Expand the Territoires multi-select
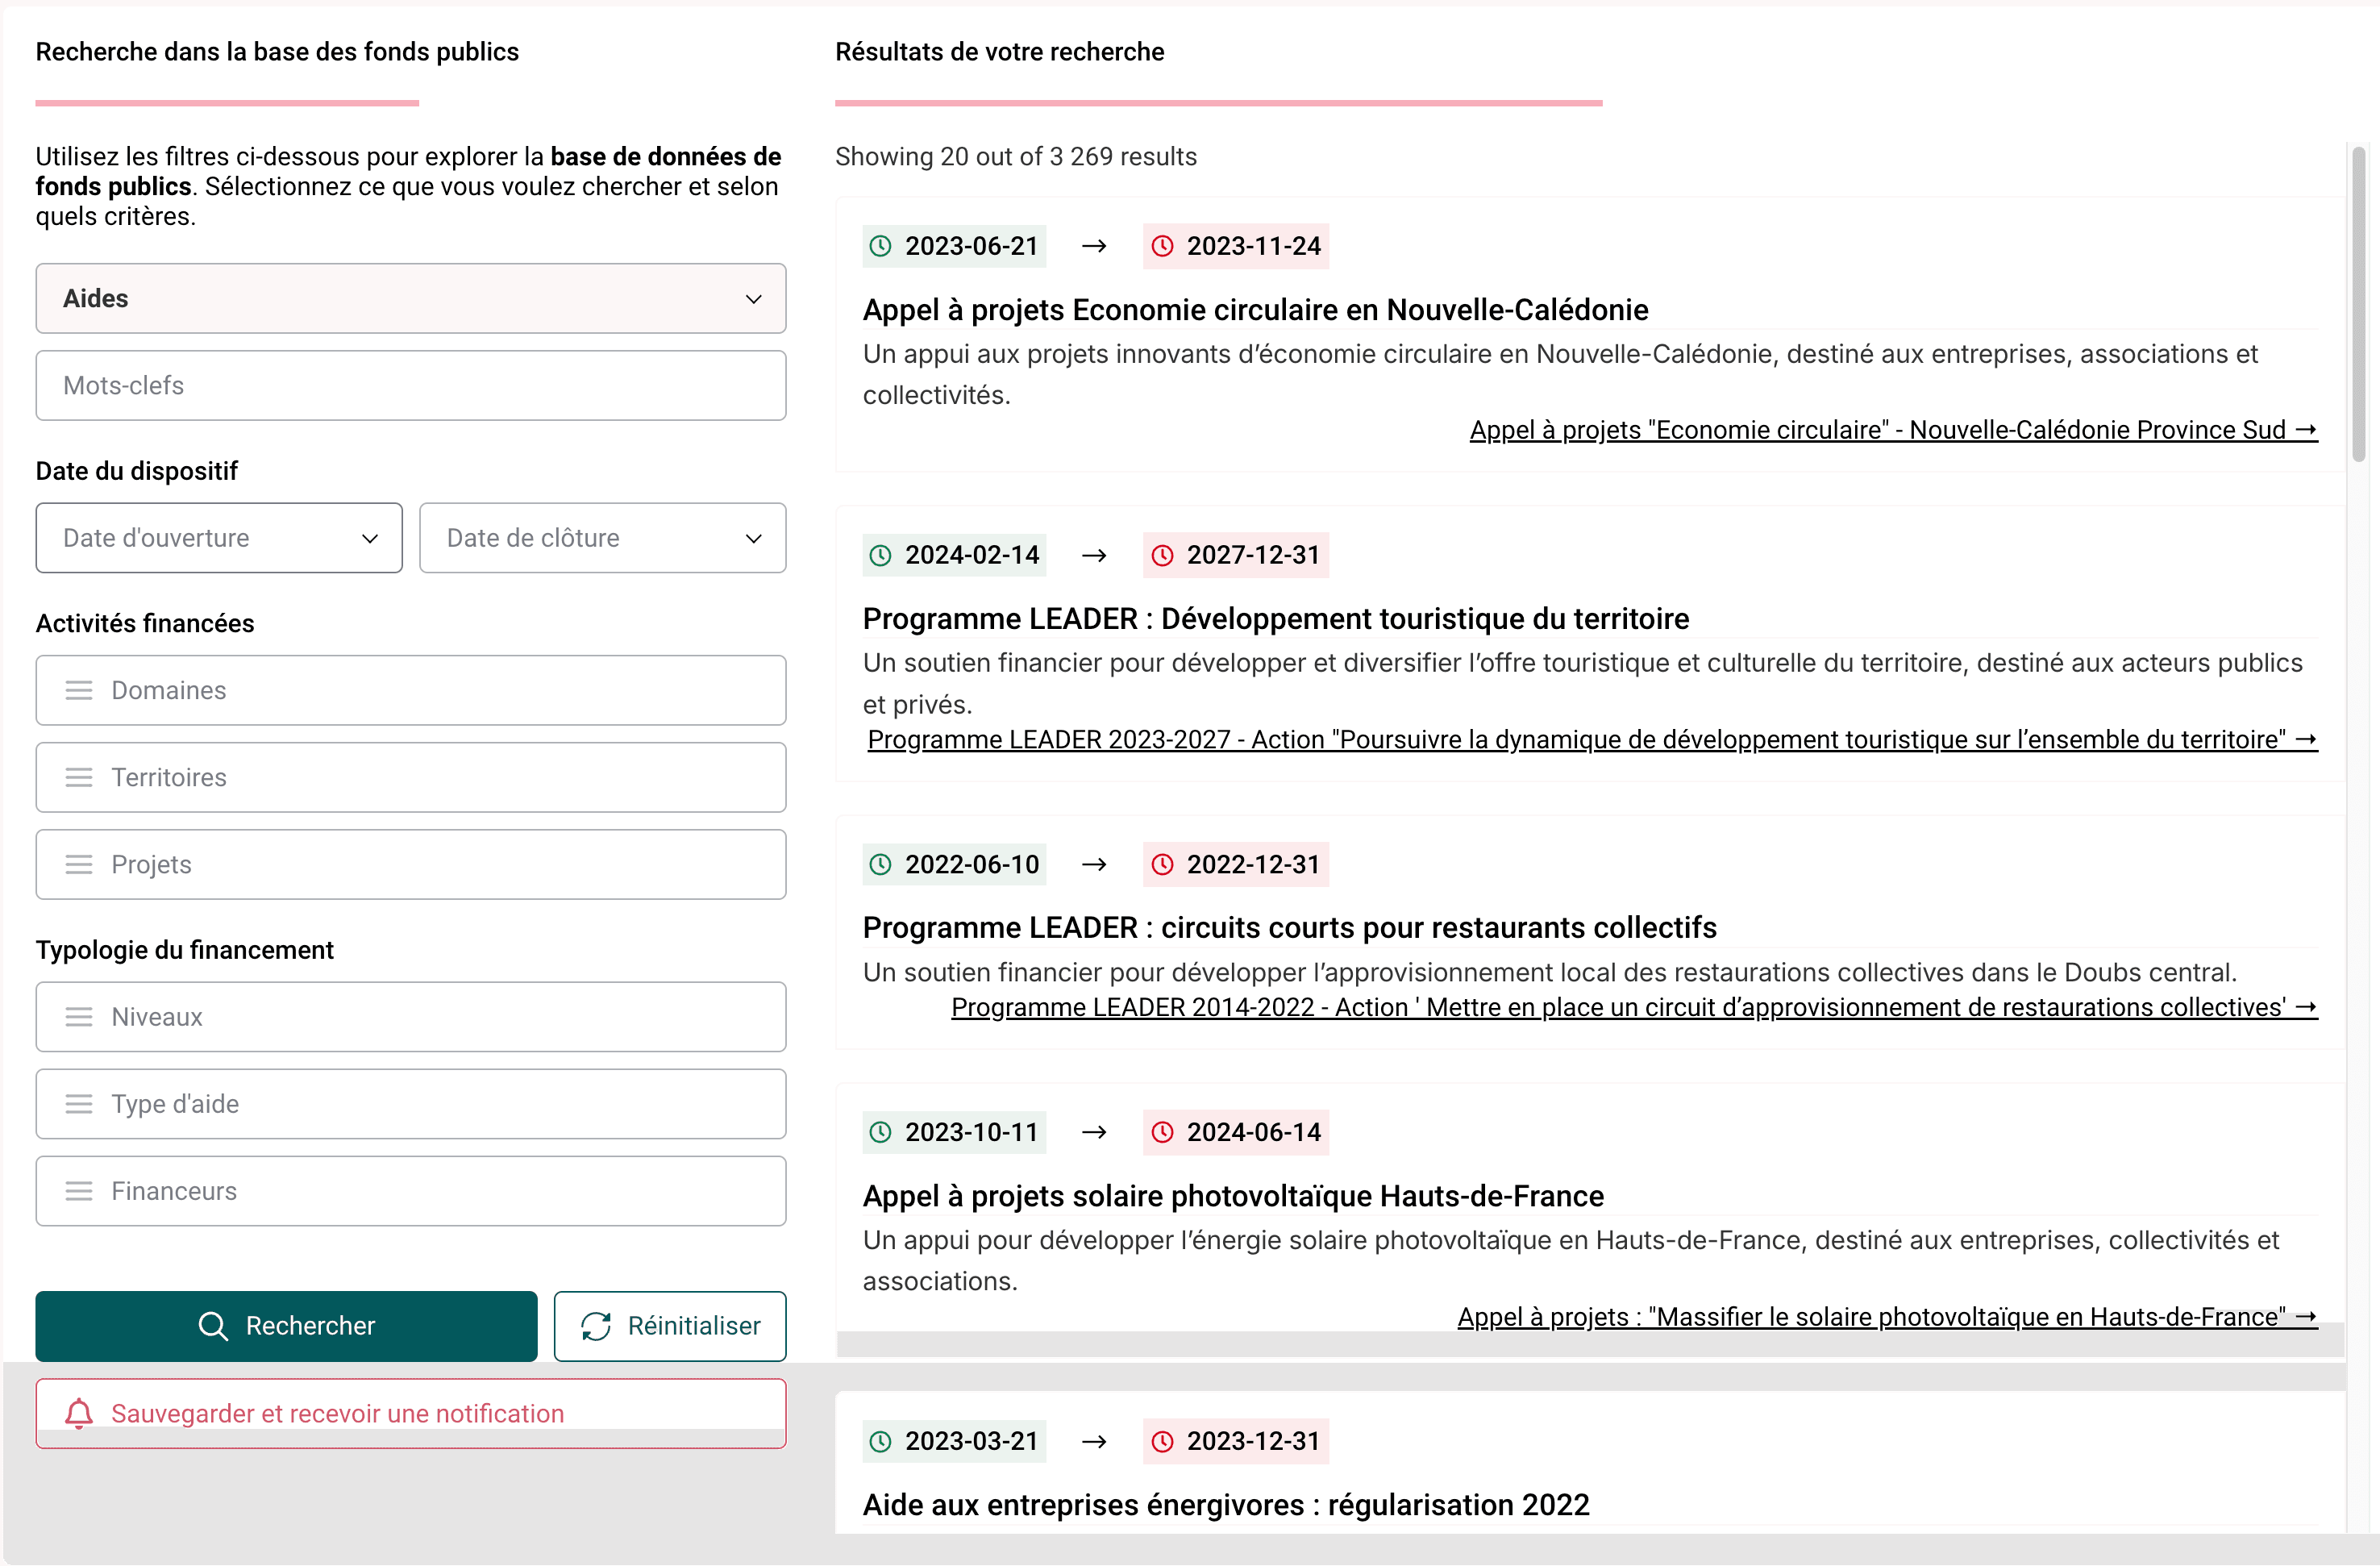The width and height of the screenshot is (2380, 1566). pos(411,777)
